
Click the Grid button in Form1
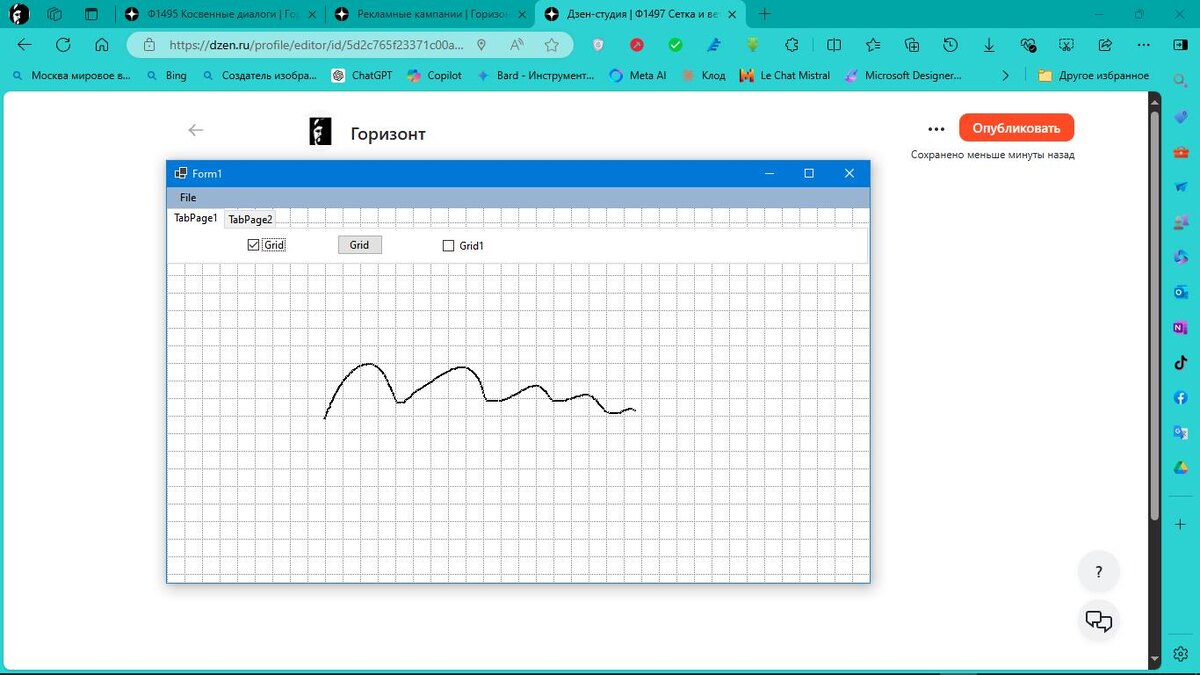pos(359,245)
